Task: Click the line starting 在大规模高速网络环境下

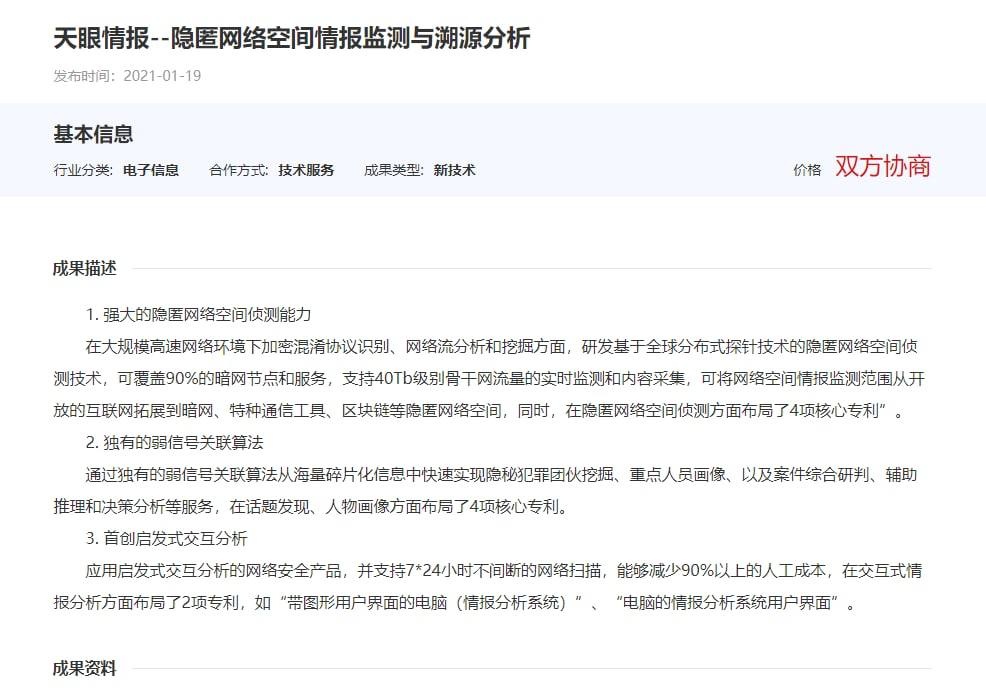Action: pyautogui.click(x=502, y=347)
